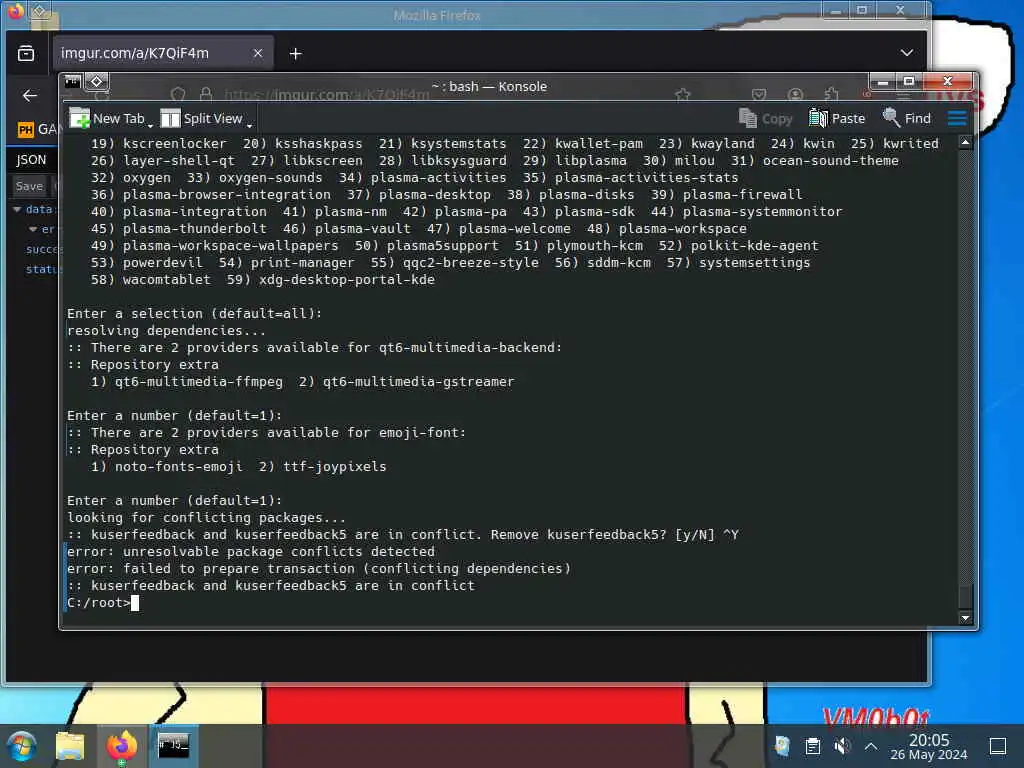
Task: Click the show desktop taskbar button
Action: click(998, 746)
